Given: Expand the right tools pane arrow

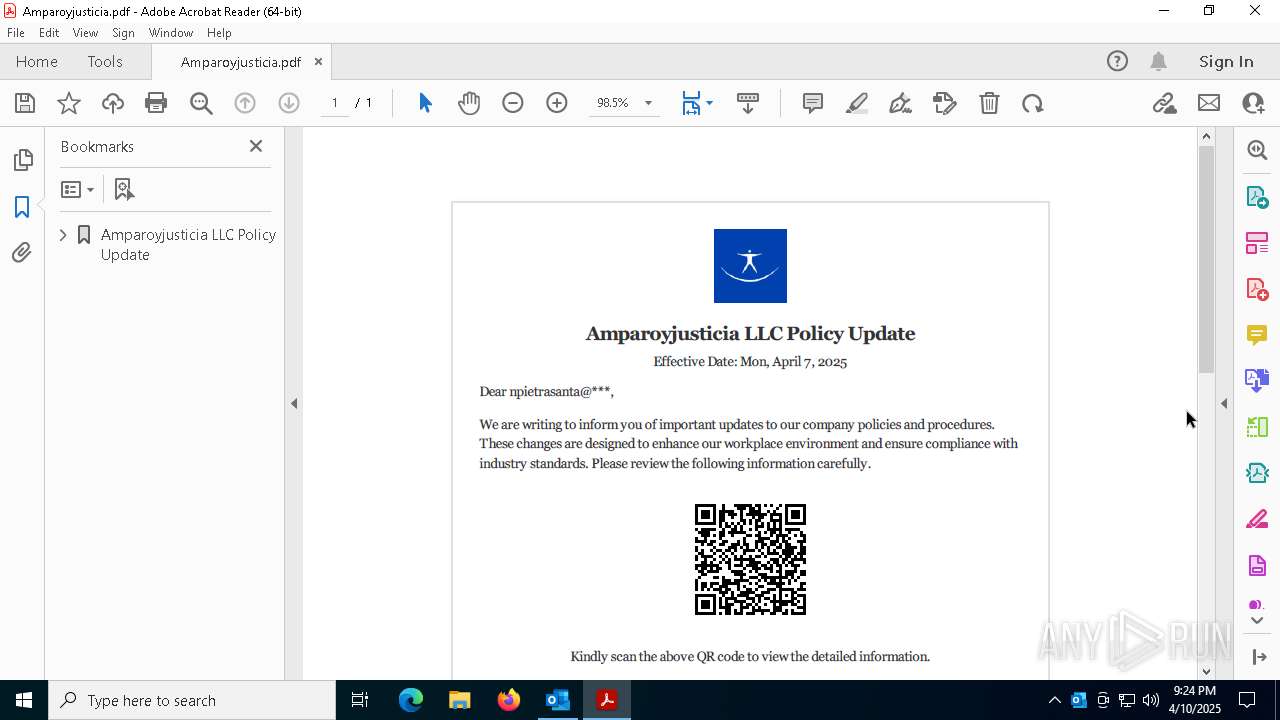Looking at the screenshot, I should tap(1224, 403).
